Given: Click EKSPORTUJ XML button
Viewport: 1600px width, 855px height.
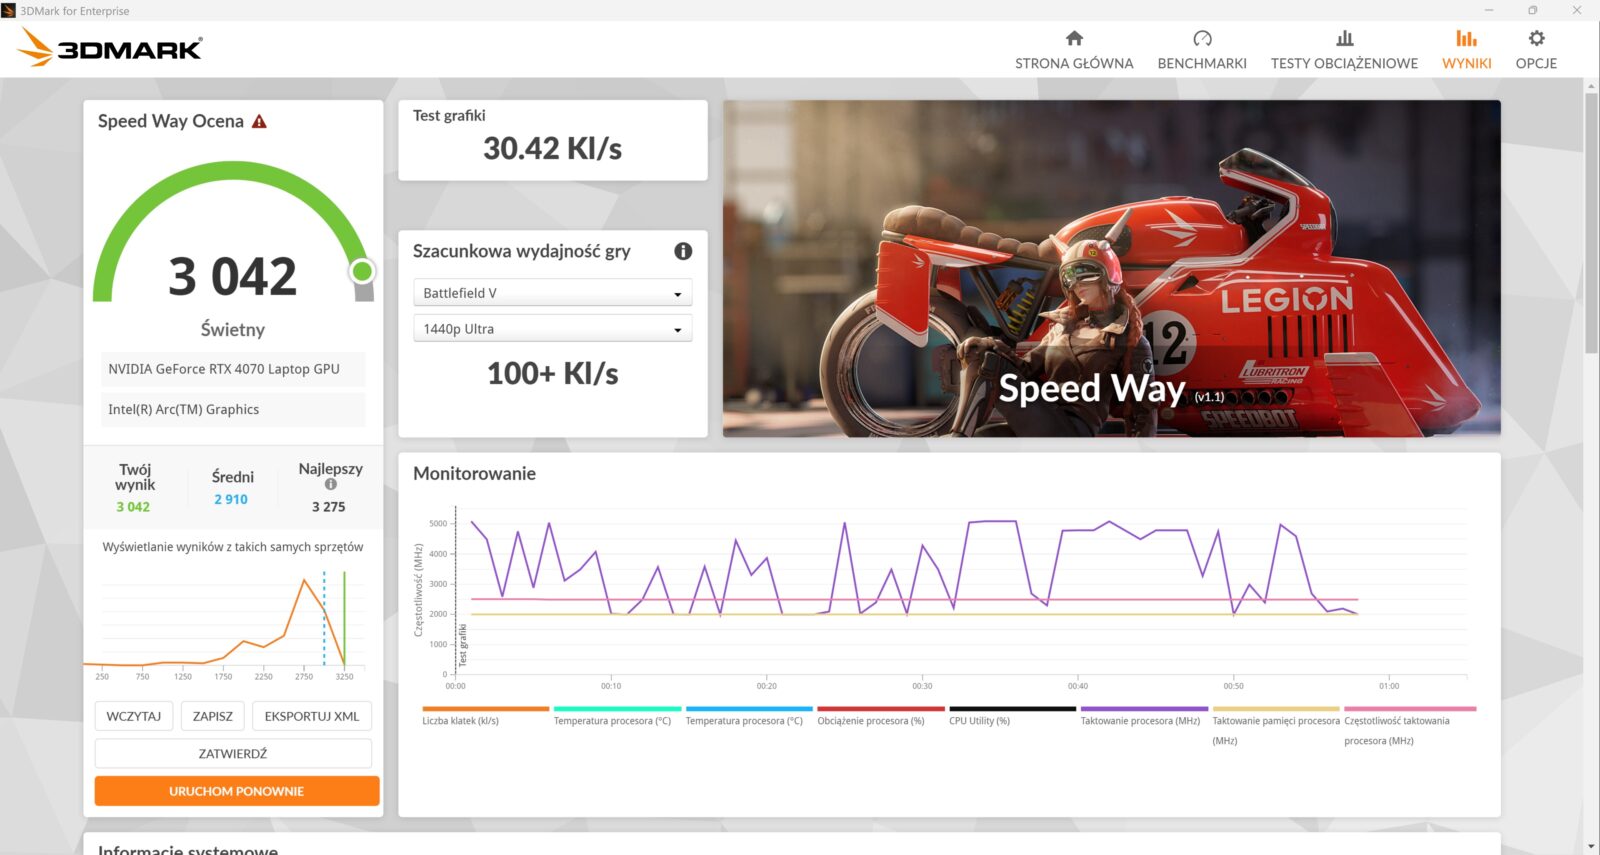Looking at the screenshot, I should tap(312, 716).
